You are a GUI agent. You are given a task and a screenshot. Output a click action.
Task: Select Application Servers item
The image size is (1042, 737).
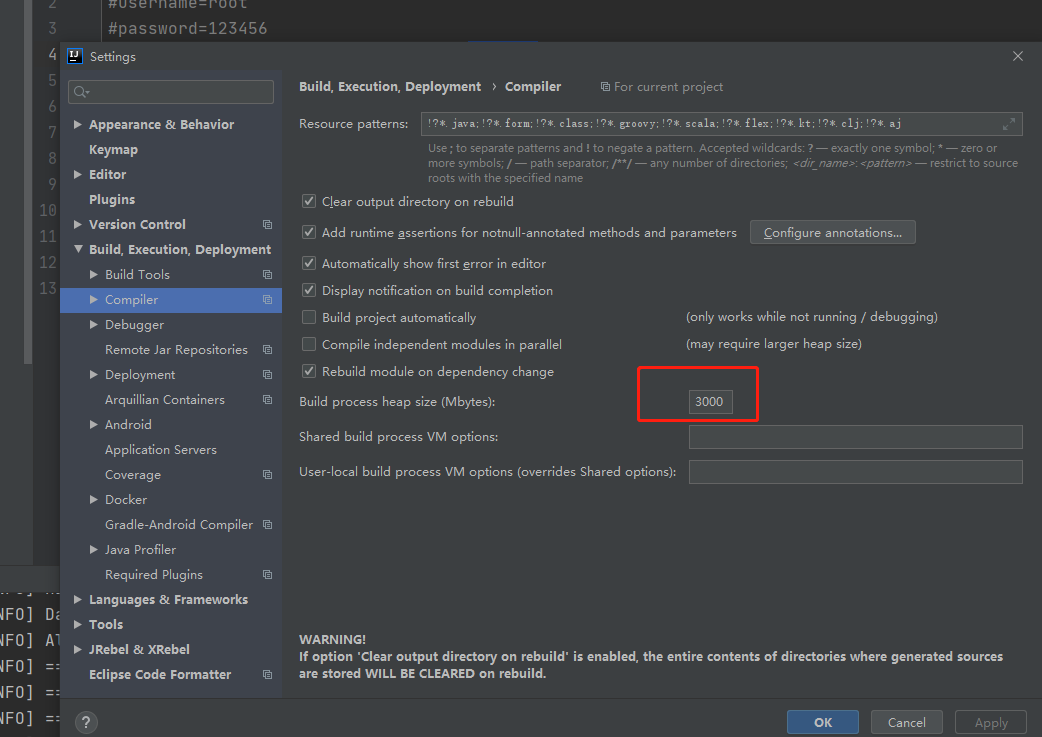pyautogui.click(x=161, y=450)
